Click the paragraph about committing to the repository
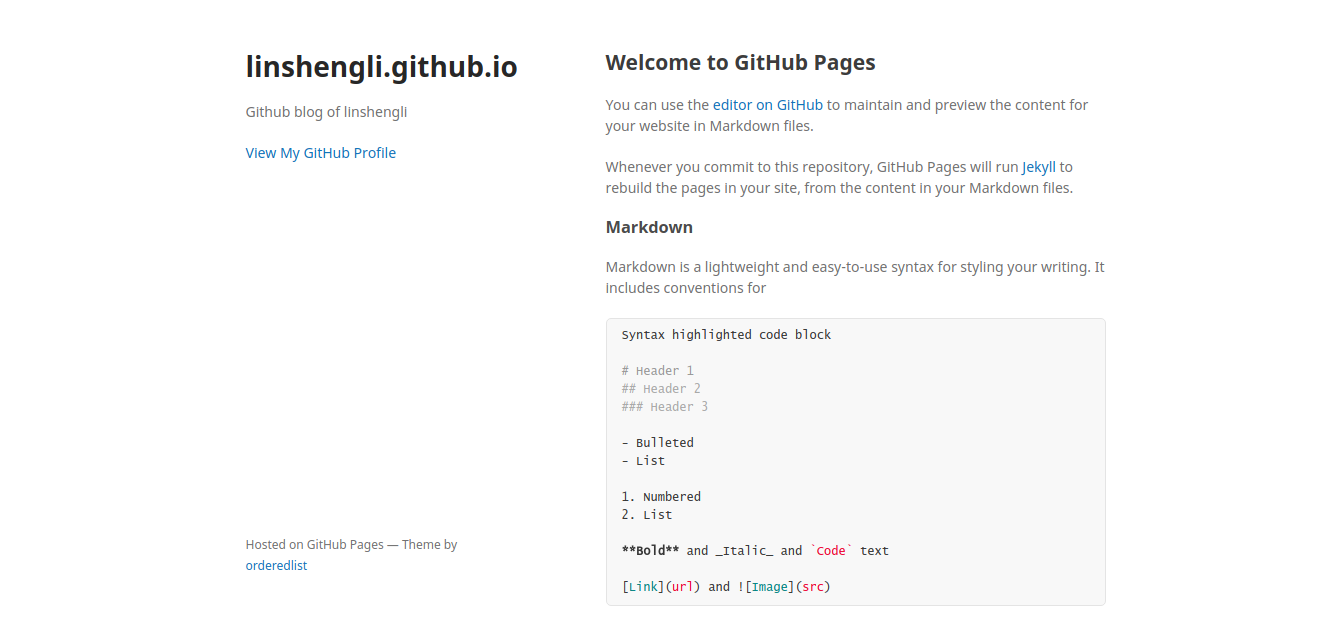Screen dimensions: 1341x630 click(x=840, y=176)
